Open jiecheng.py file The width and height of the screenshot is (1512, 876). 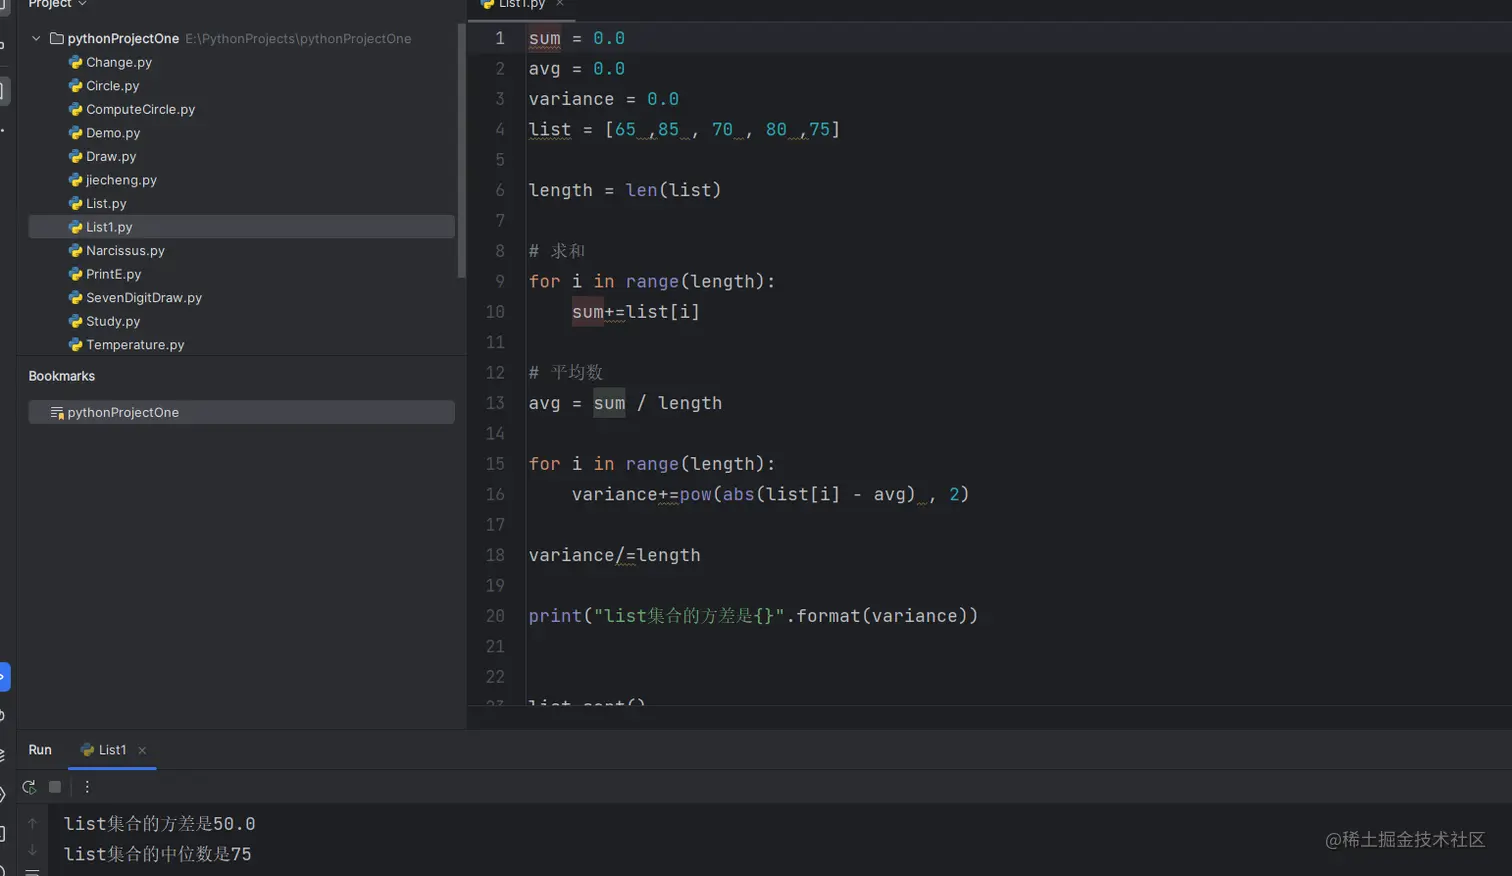coord(121,180)
